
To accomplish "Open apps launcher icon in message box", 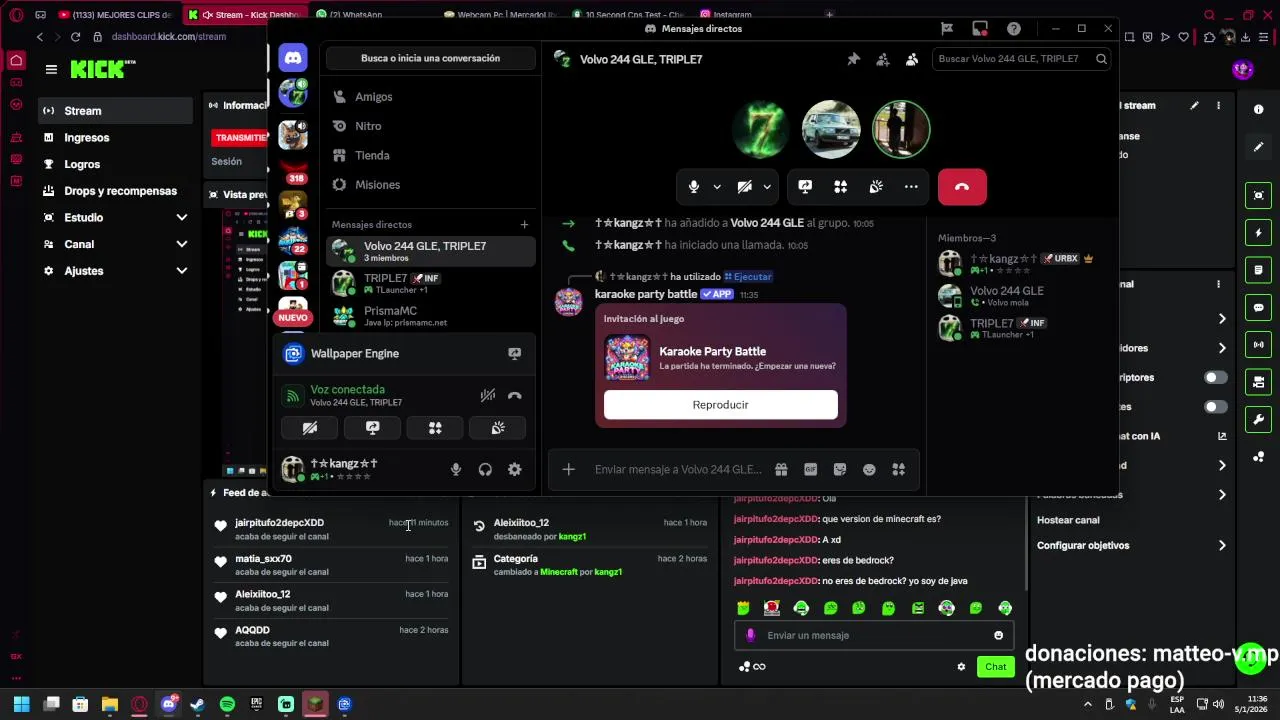I will (x=898, y=469).
